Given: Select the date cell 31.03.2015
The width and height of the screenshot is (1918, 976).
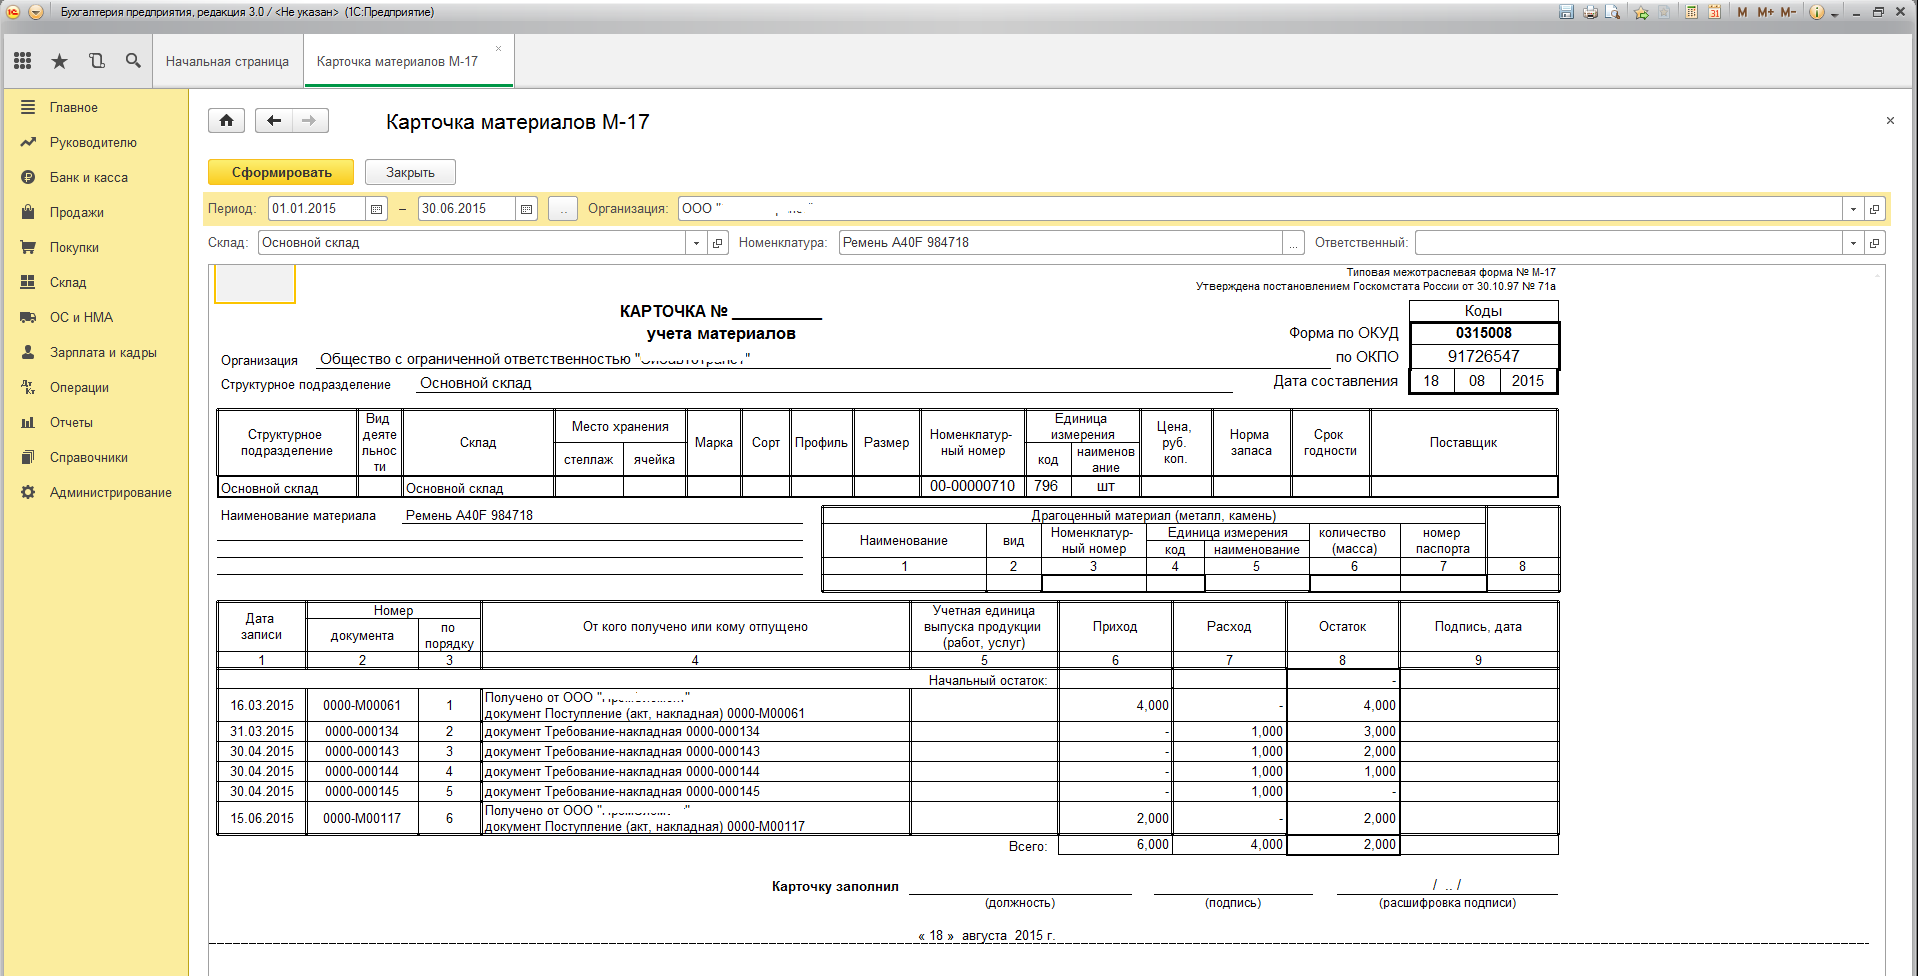Looking at the screenshot, I should pos(262,731).
